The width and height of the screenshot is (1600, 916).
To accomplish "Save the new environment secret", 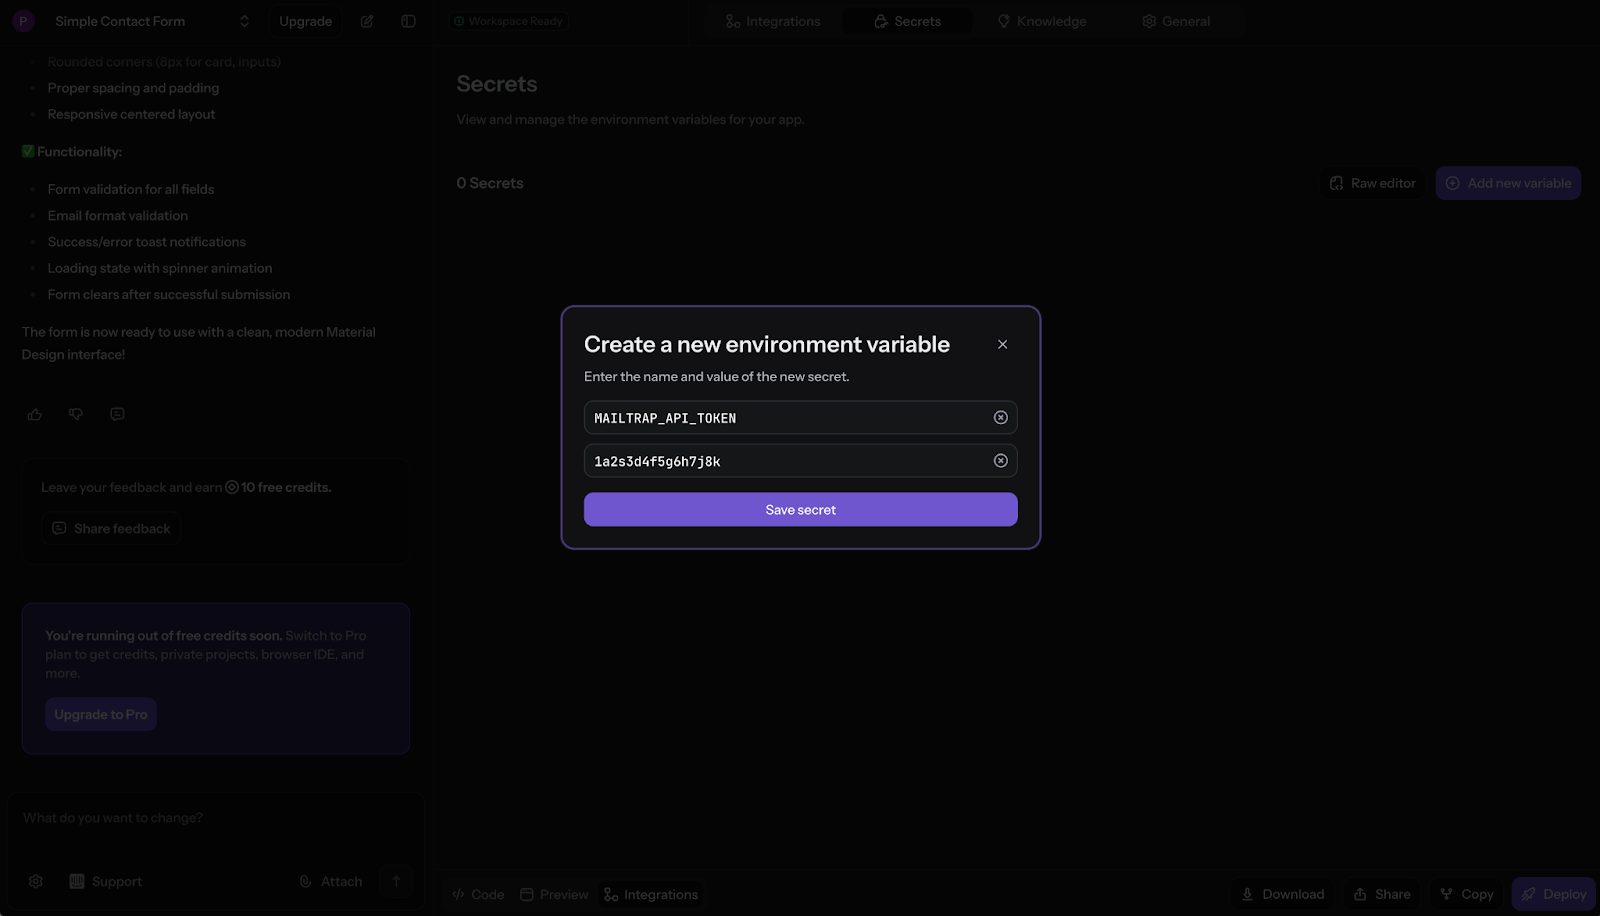I will (x=800, y=509).
